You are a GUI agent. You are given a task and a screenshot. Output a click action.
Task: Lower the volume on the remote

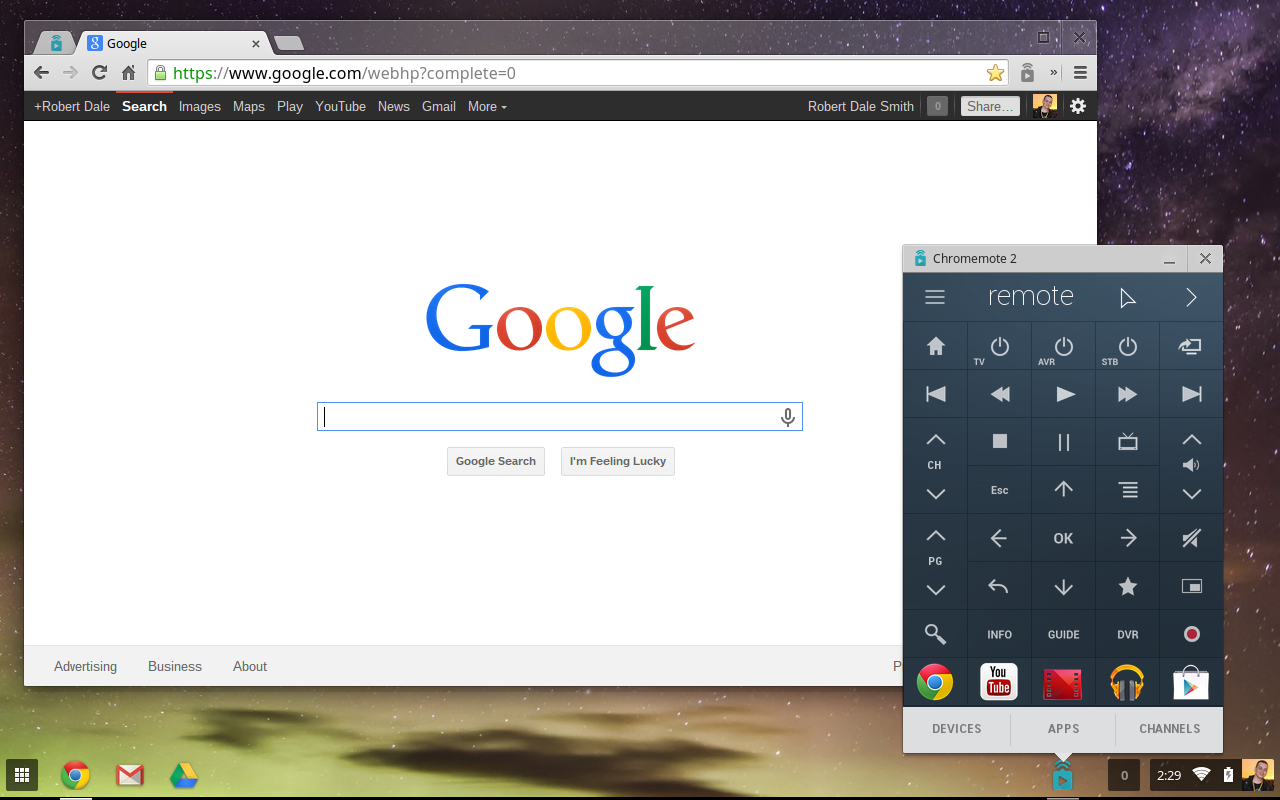(1191, 493)
